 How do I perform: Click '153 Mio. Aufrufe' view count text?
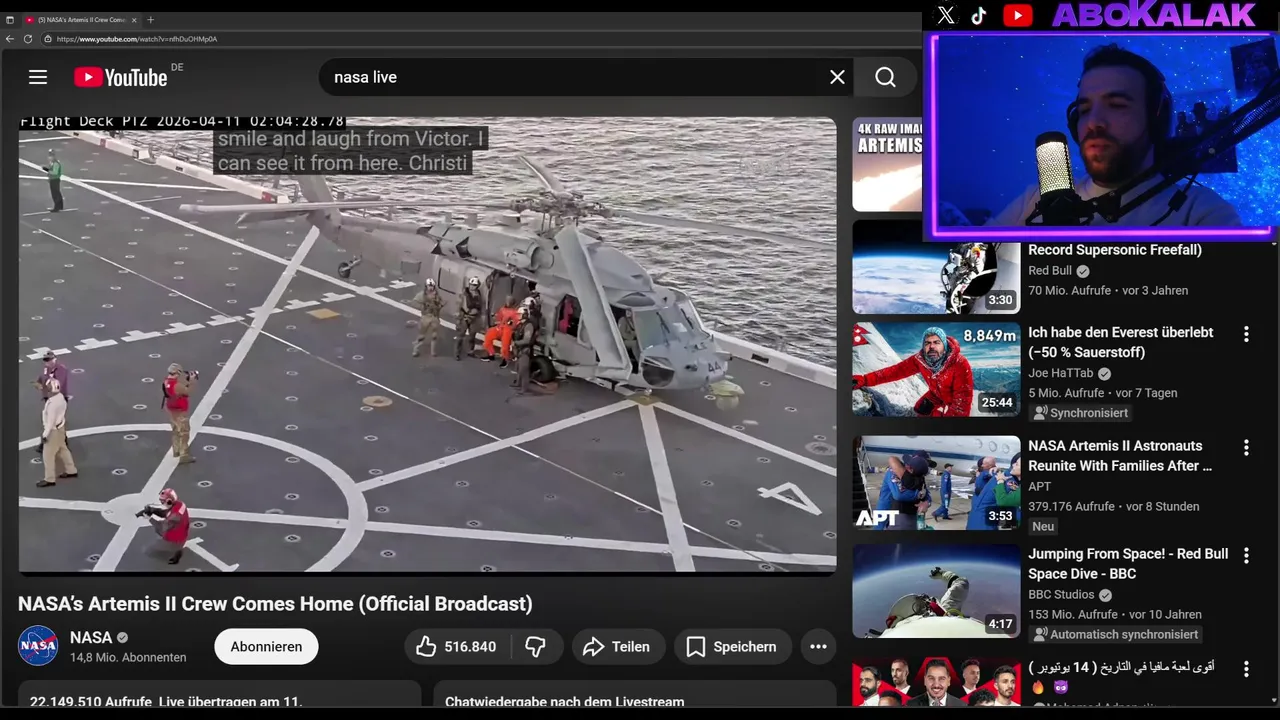pyautogui.click(x=1073, y=615)
